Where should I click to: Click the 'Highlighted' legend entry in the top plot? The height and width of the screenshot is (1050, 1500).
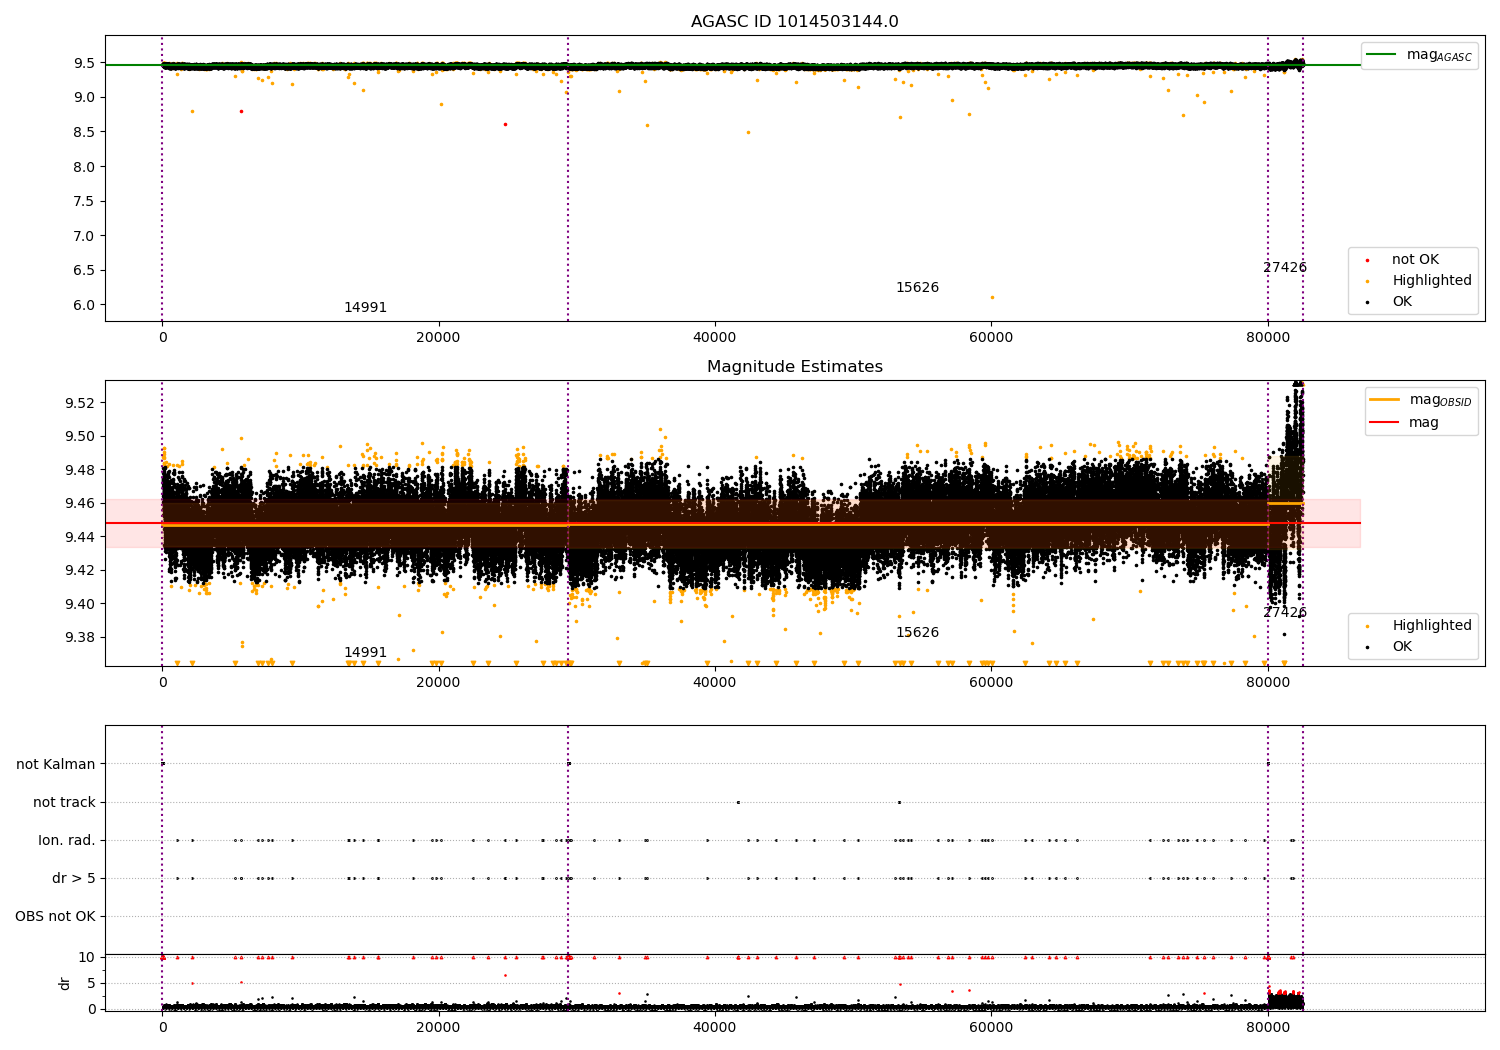pos(1431,281)
